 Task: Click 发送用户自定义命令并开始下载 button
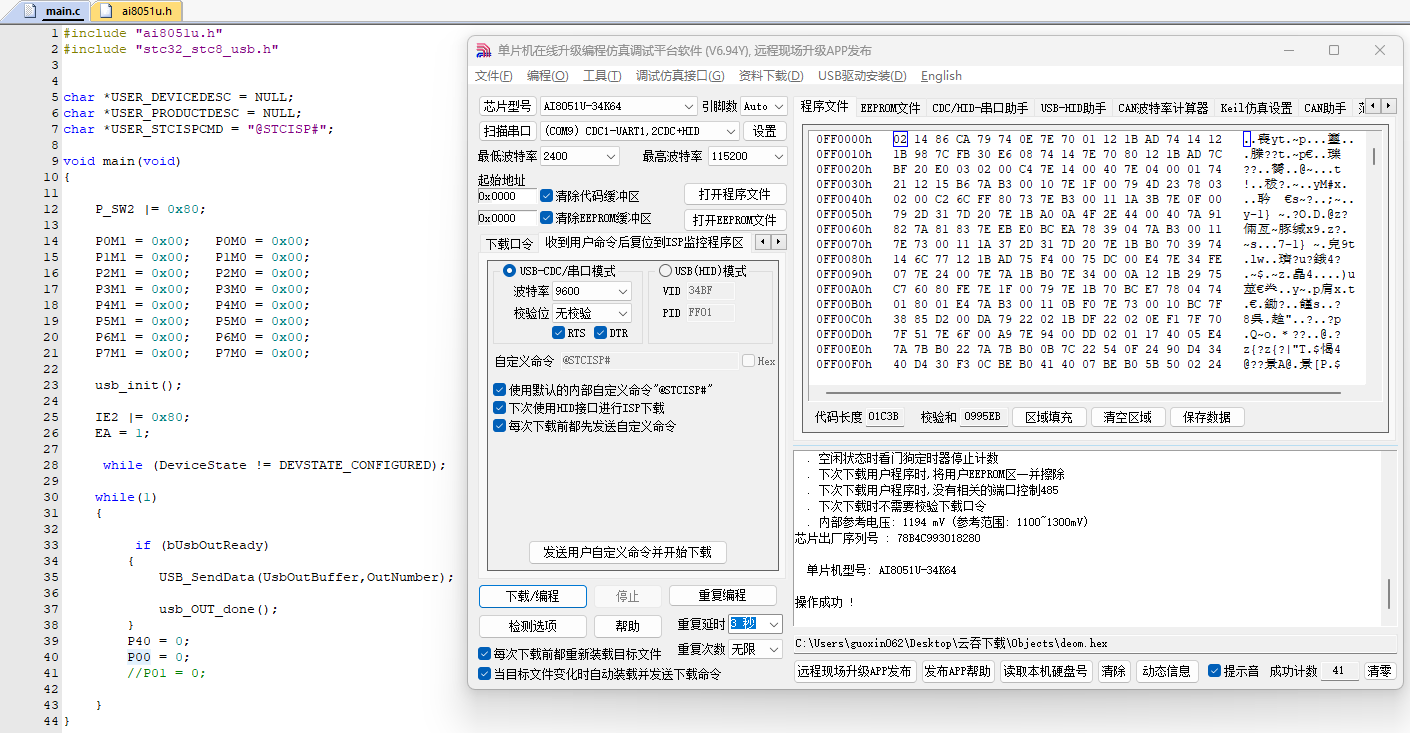(x=627, y=552)
